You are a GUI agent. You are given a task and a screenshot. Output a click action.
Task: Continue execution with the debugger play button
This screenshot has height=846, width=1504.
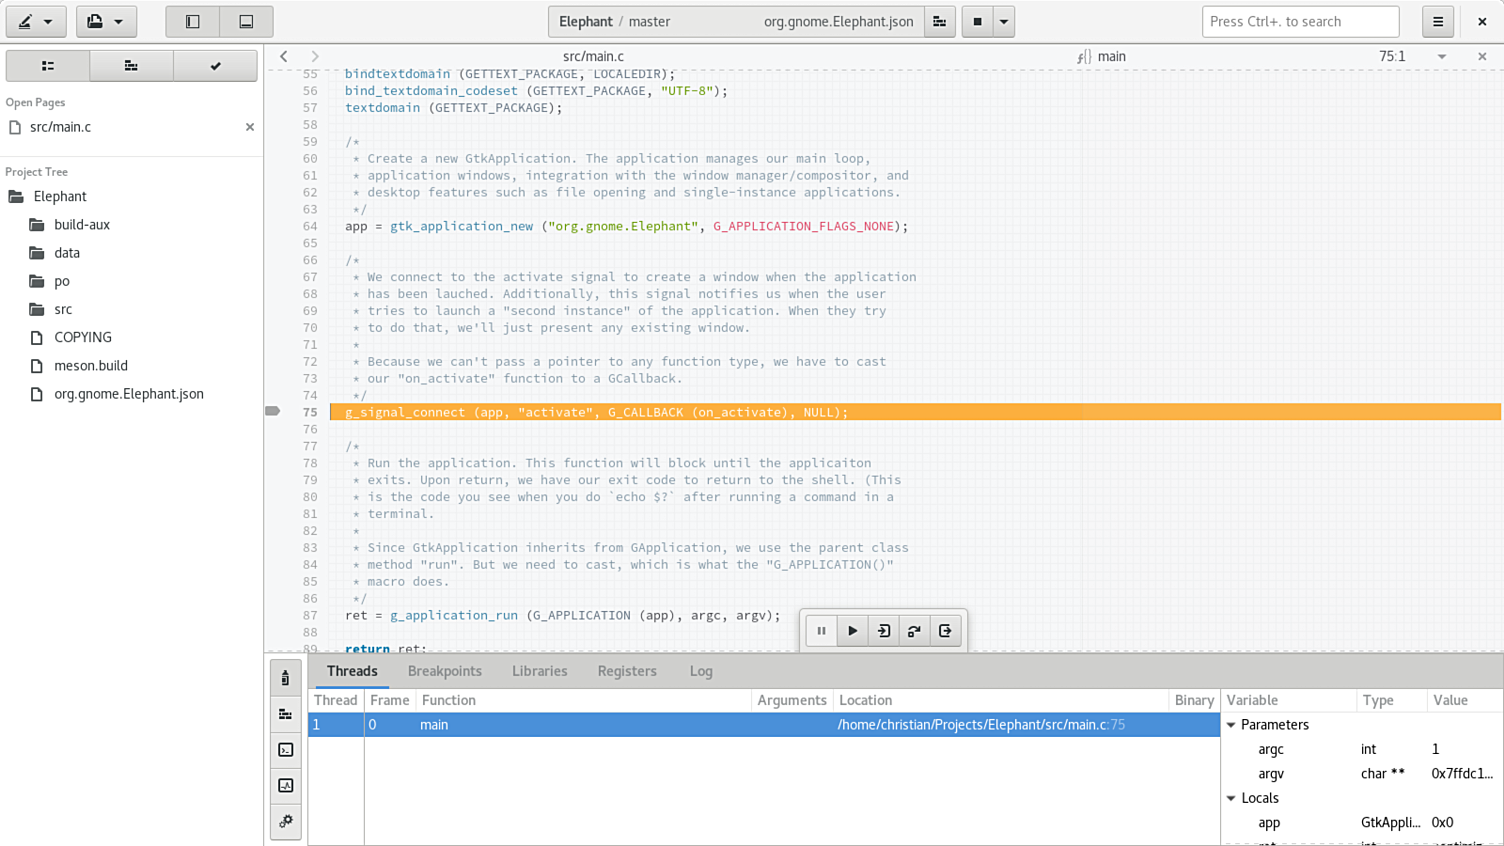coord(852,631)
